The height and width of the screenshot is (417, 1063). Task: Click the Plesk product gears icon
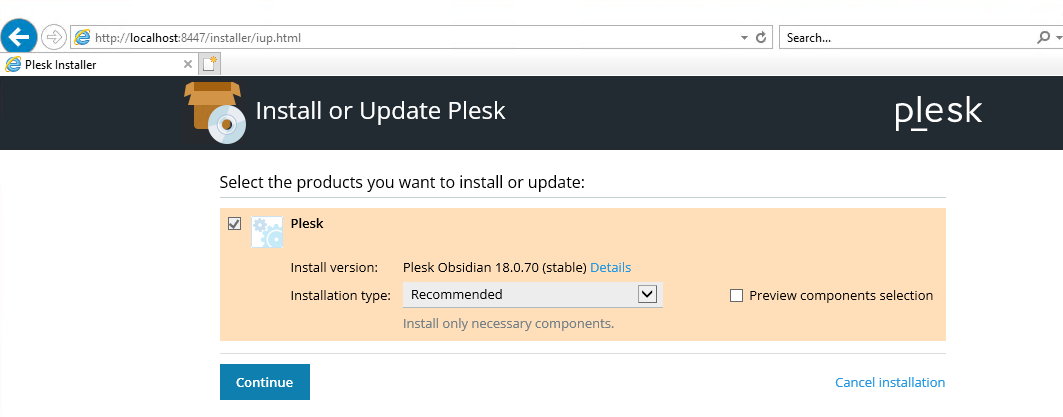click(267, 232)
